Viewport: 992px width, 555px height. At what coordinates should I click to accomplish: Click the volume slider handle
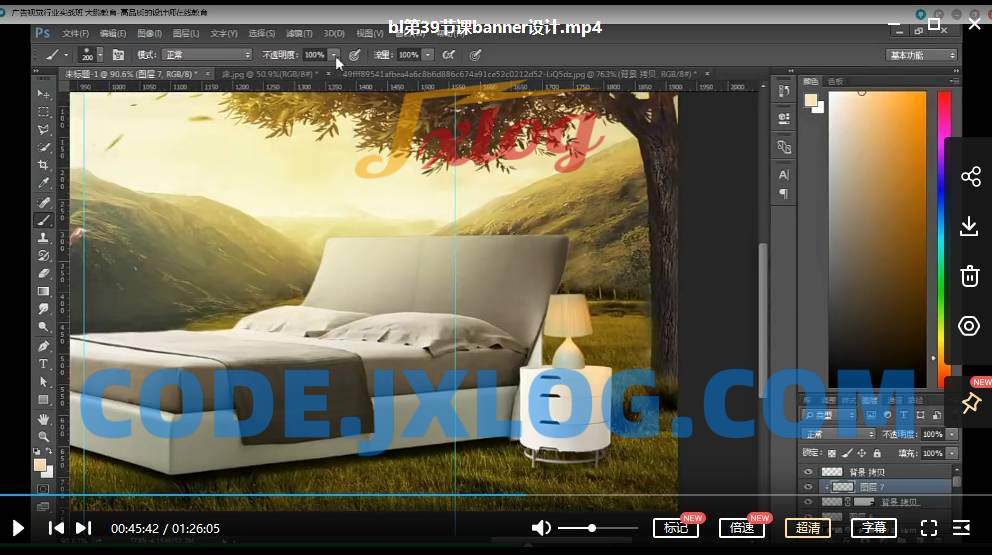592,528
